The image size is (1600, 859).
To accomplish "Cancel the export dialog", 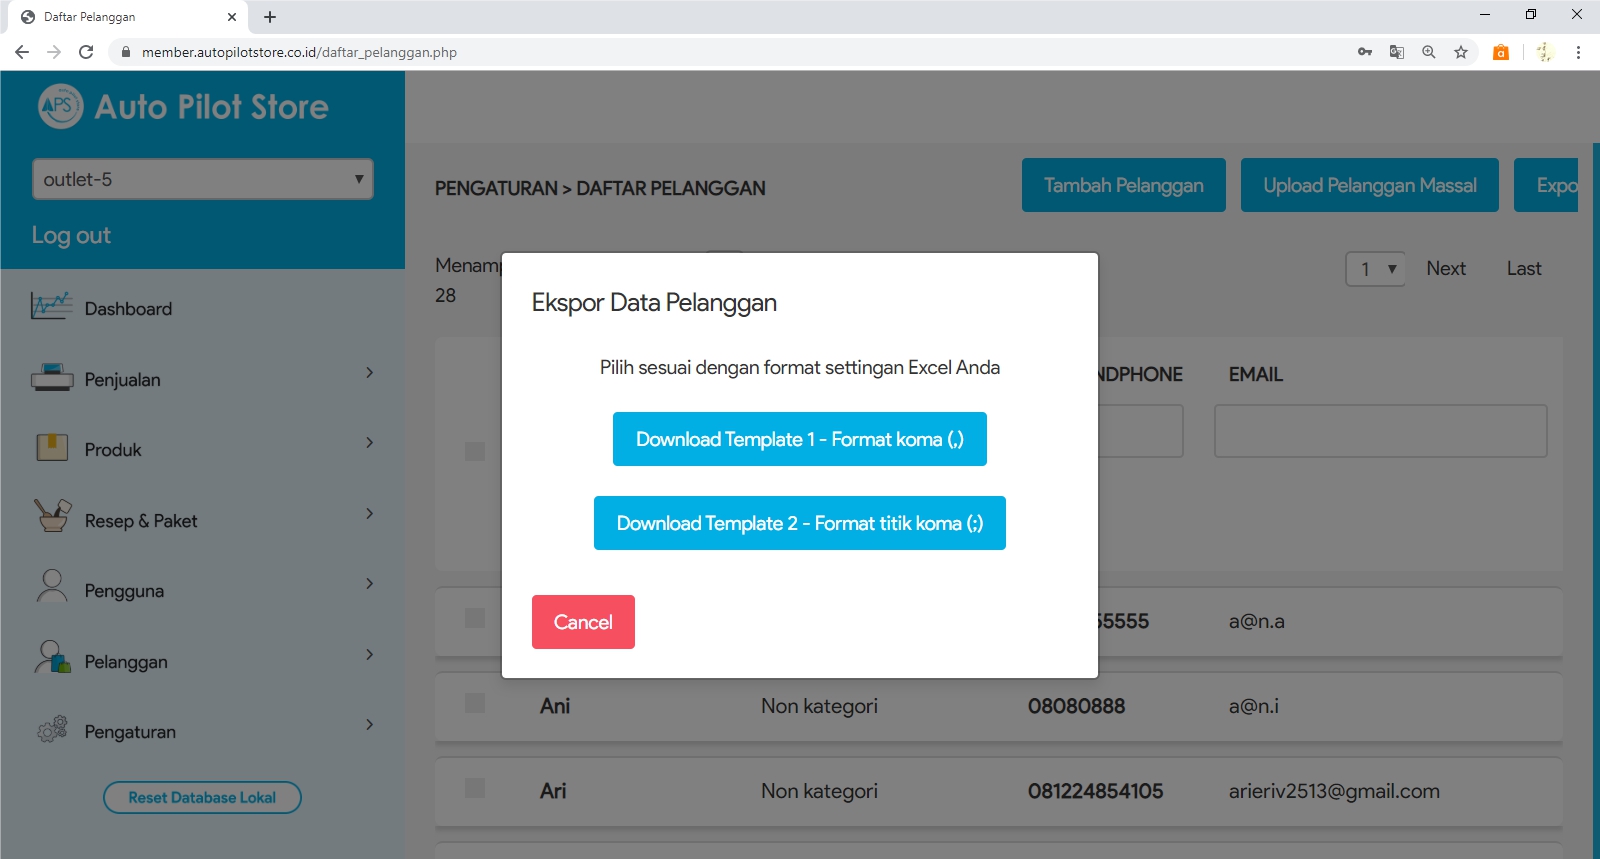I will click(x=583, y=622).
